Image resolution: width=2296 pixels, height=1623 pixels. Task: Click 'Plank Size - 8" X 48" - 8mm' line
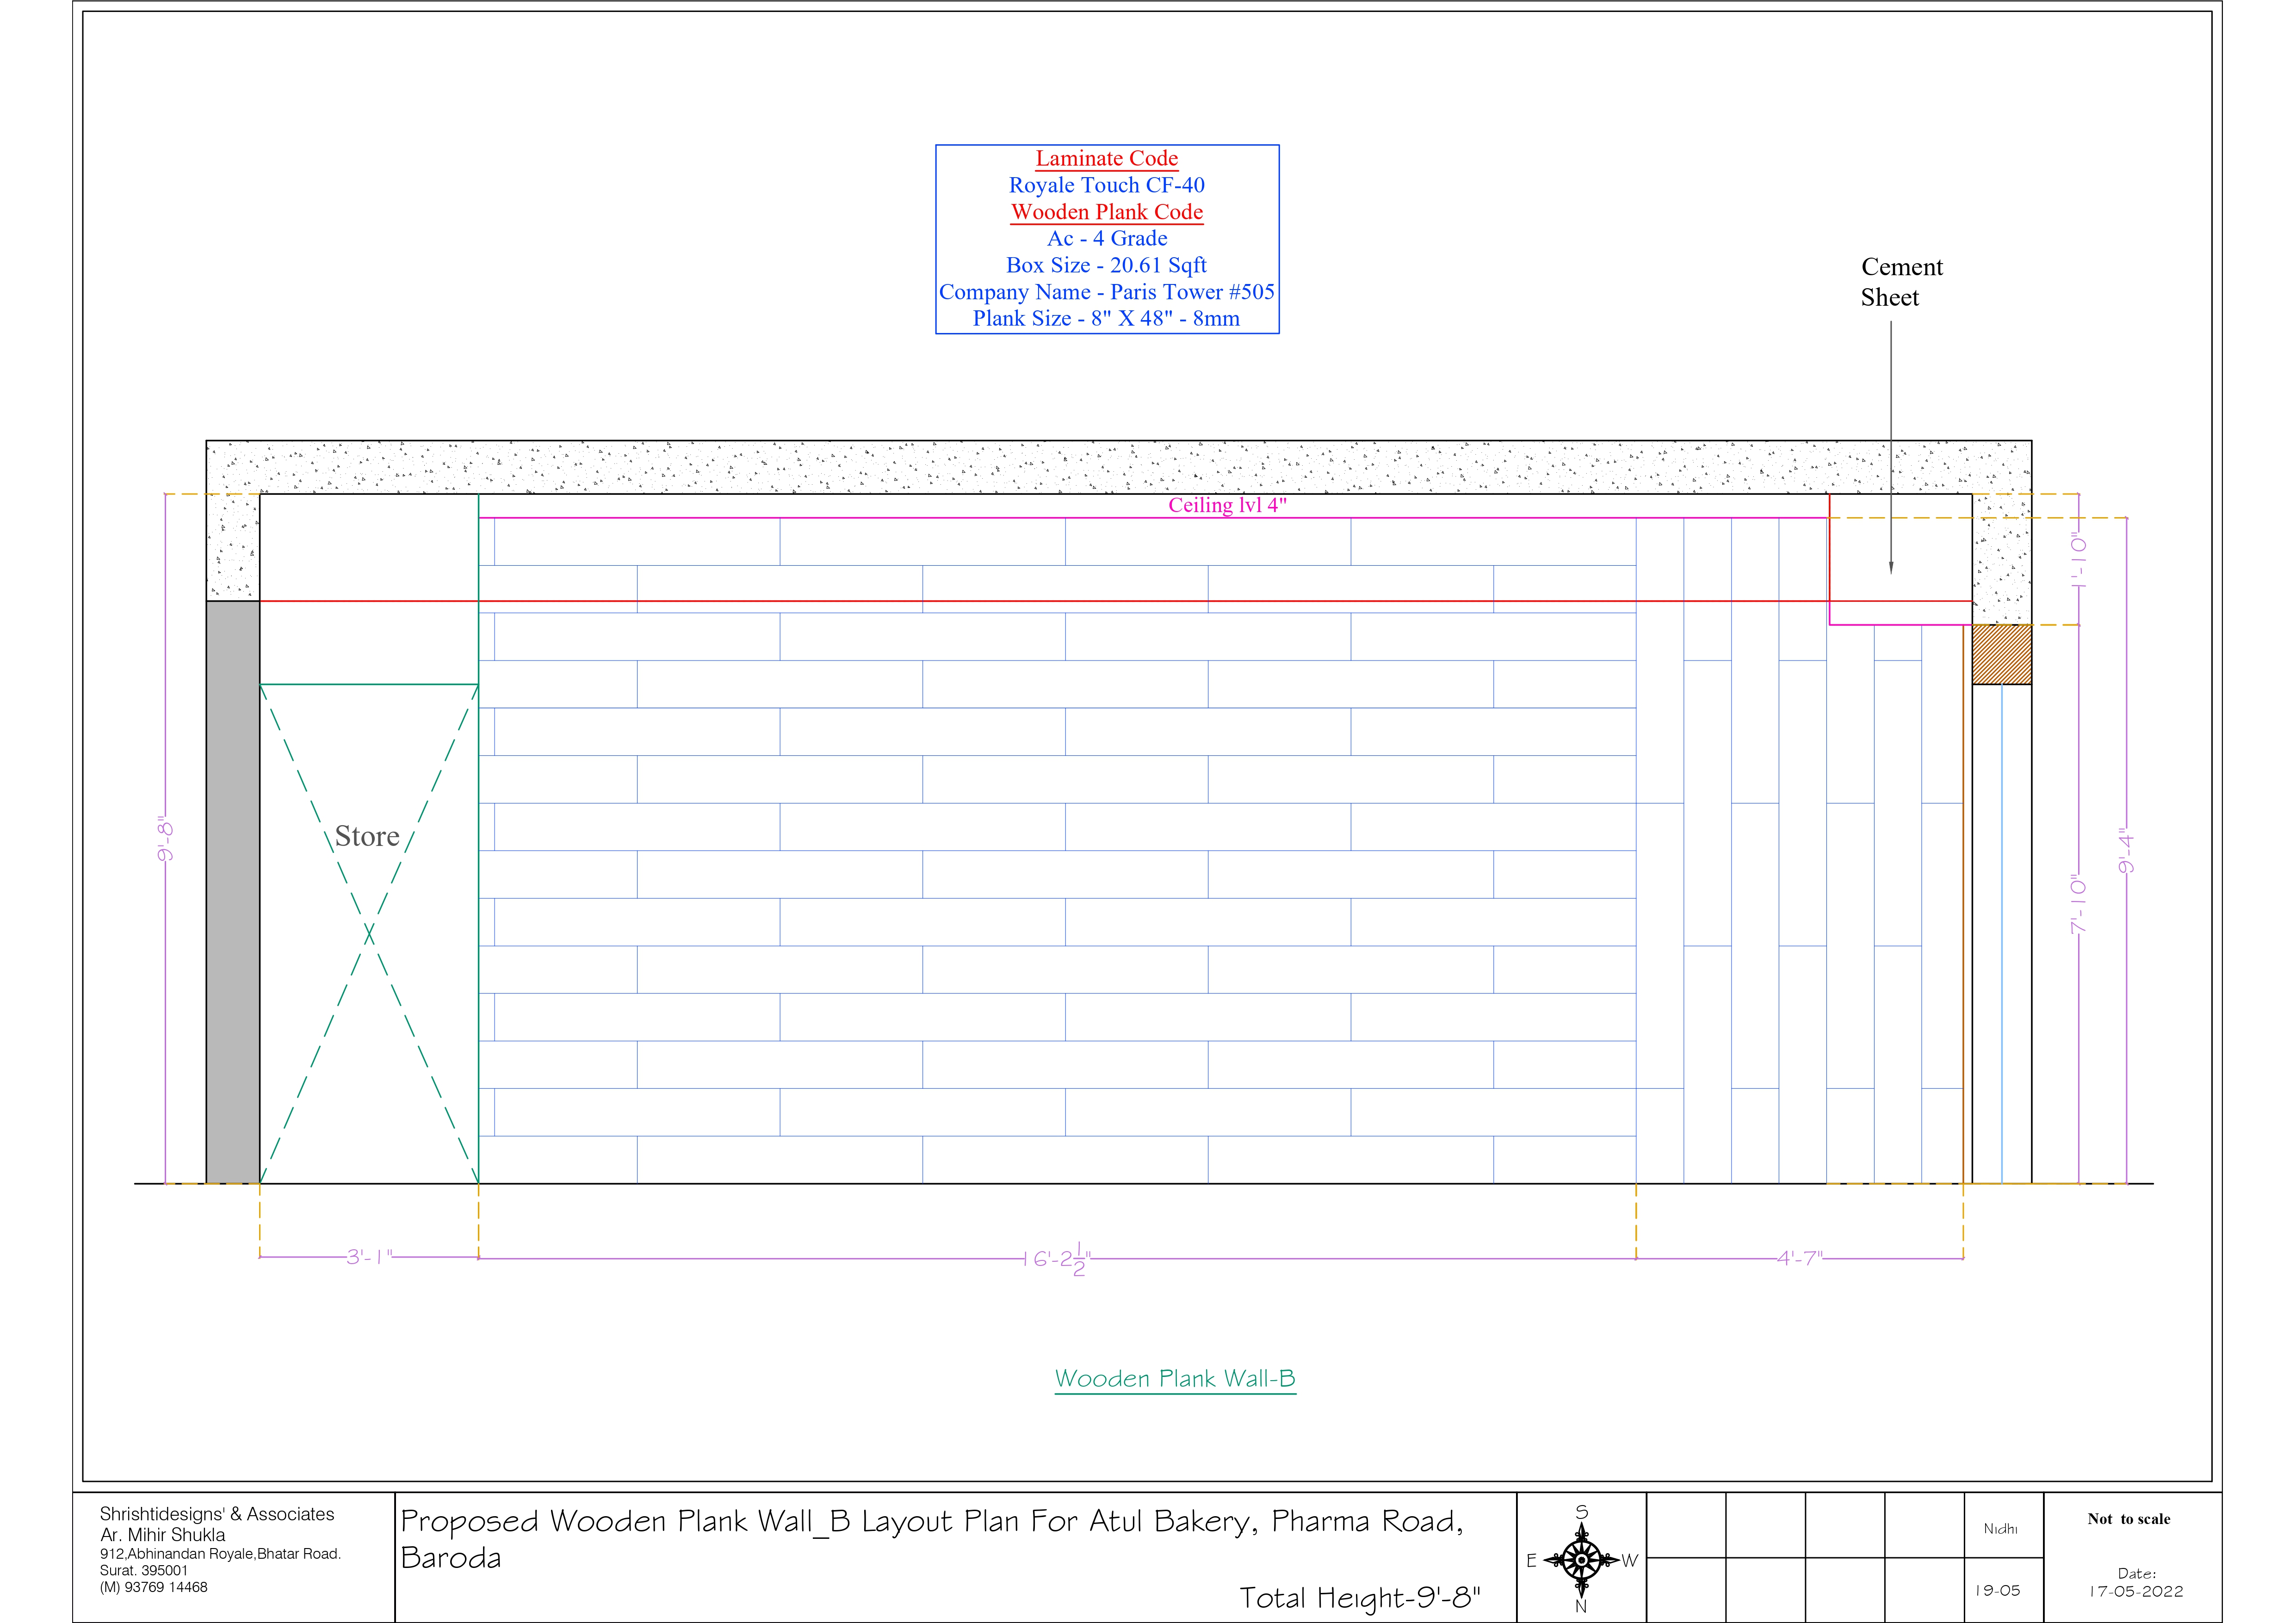point(1106,319)
